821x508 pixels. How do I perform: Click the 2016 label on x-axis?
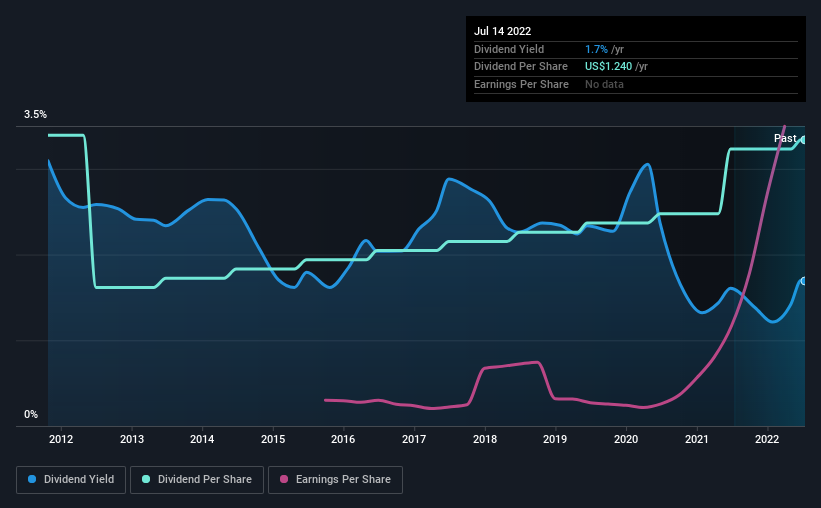pyautogui.click(x=343, y=439)
